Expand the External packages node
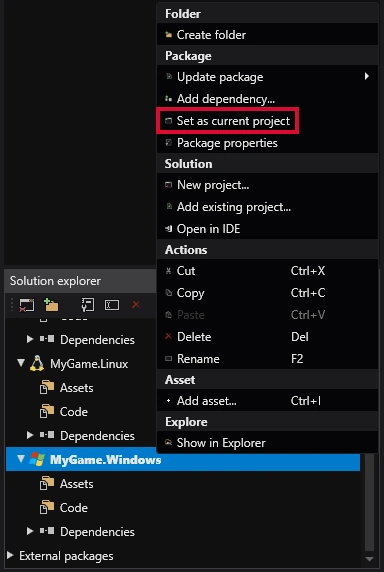The image size is (384, 572). [10, 556]
